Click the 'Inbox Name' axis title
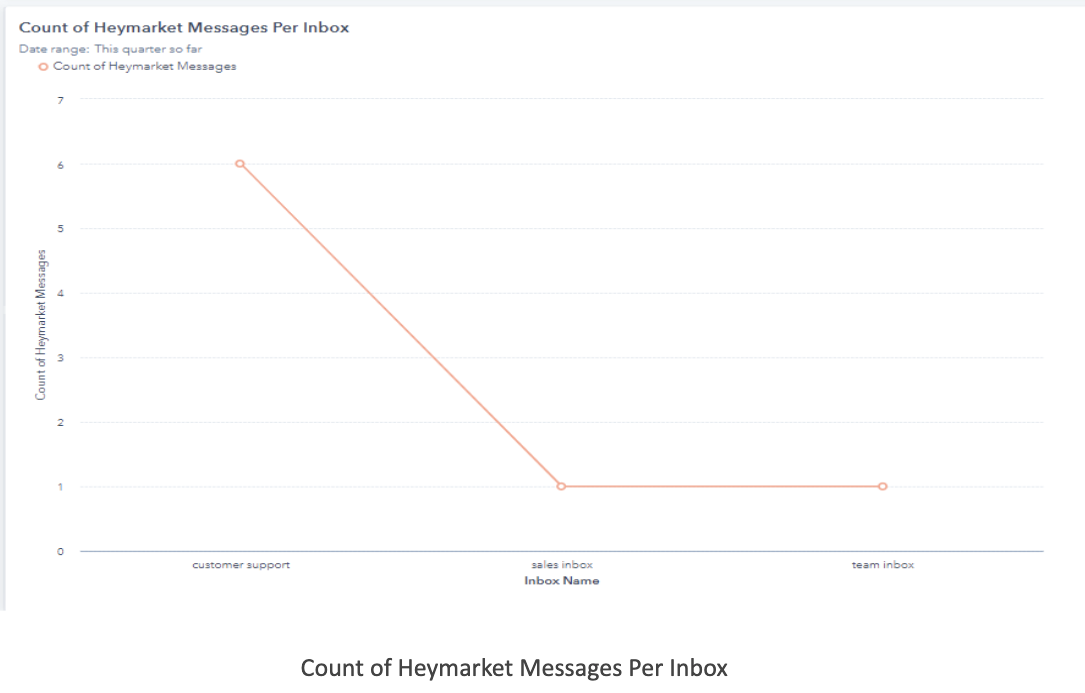This screenshot has height=693, width=1085. coord(562,581)
